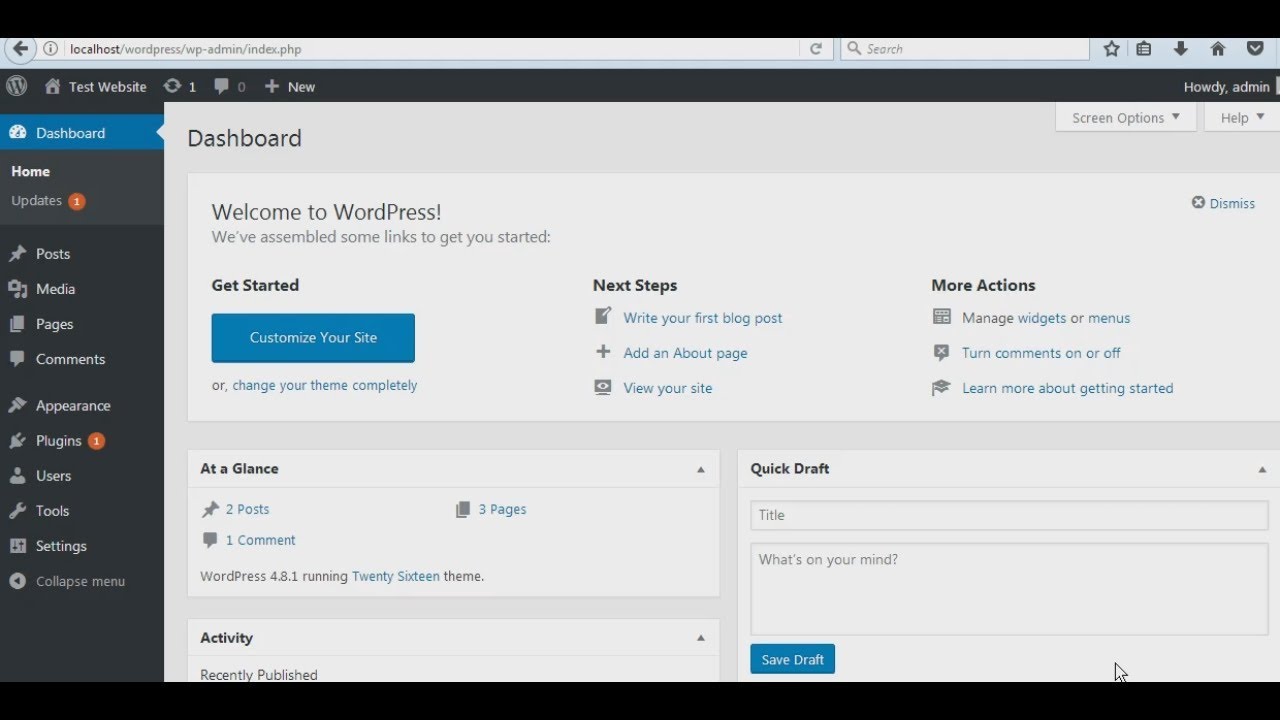Screen dimensions: 1280x720
Task: Click Learn more about getting started link
Action: (1068, 388)
